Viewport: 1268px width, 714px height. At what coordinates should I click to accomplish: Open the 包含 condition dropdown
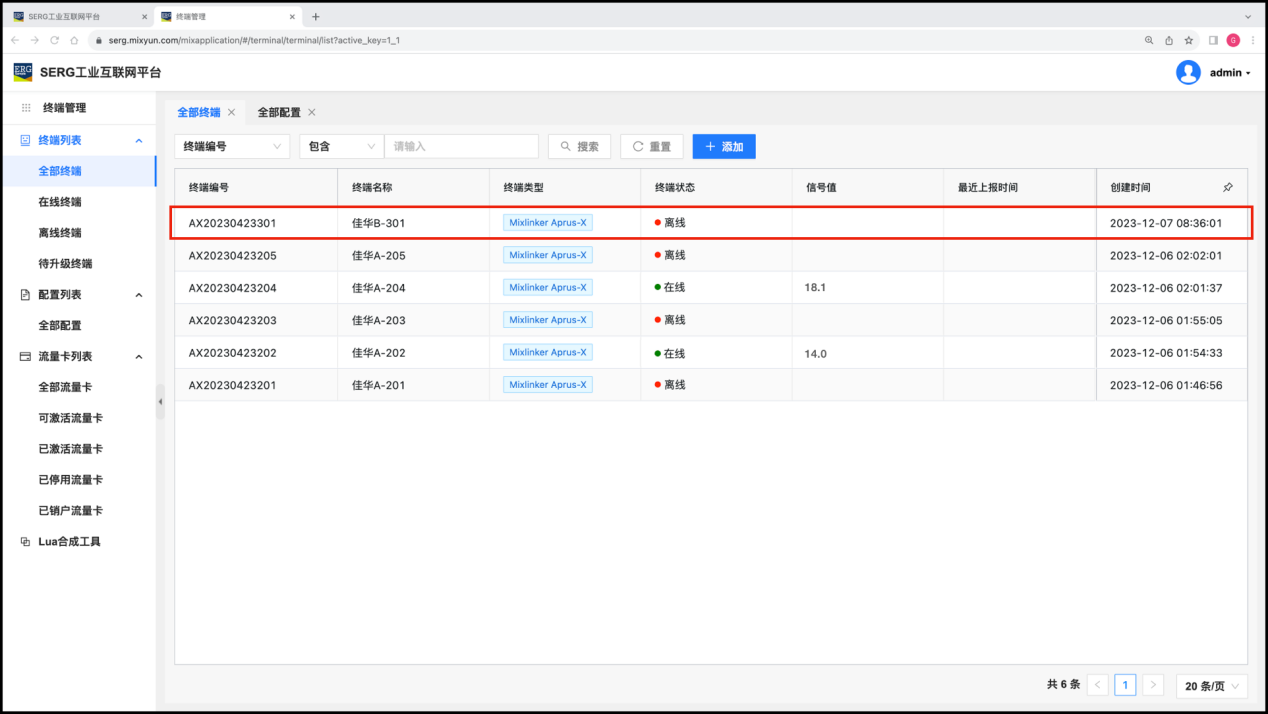pos(341,146)
